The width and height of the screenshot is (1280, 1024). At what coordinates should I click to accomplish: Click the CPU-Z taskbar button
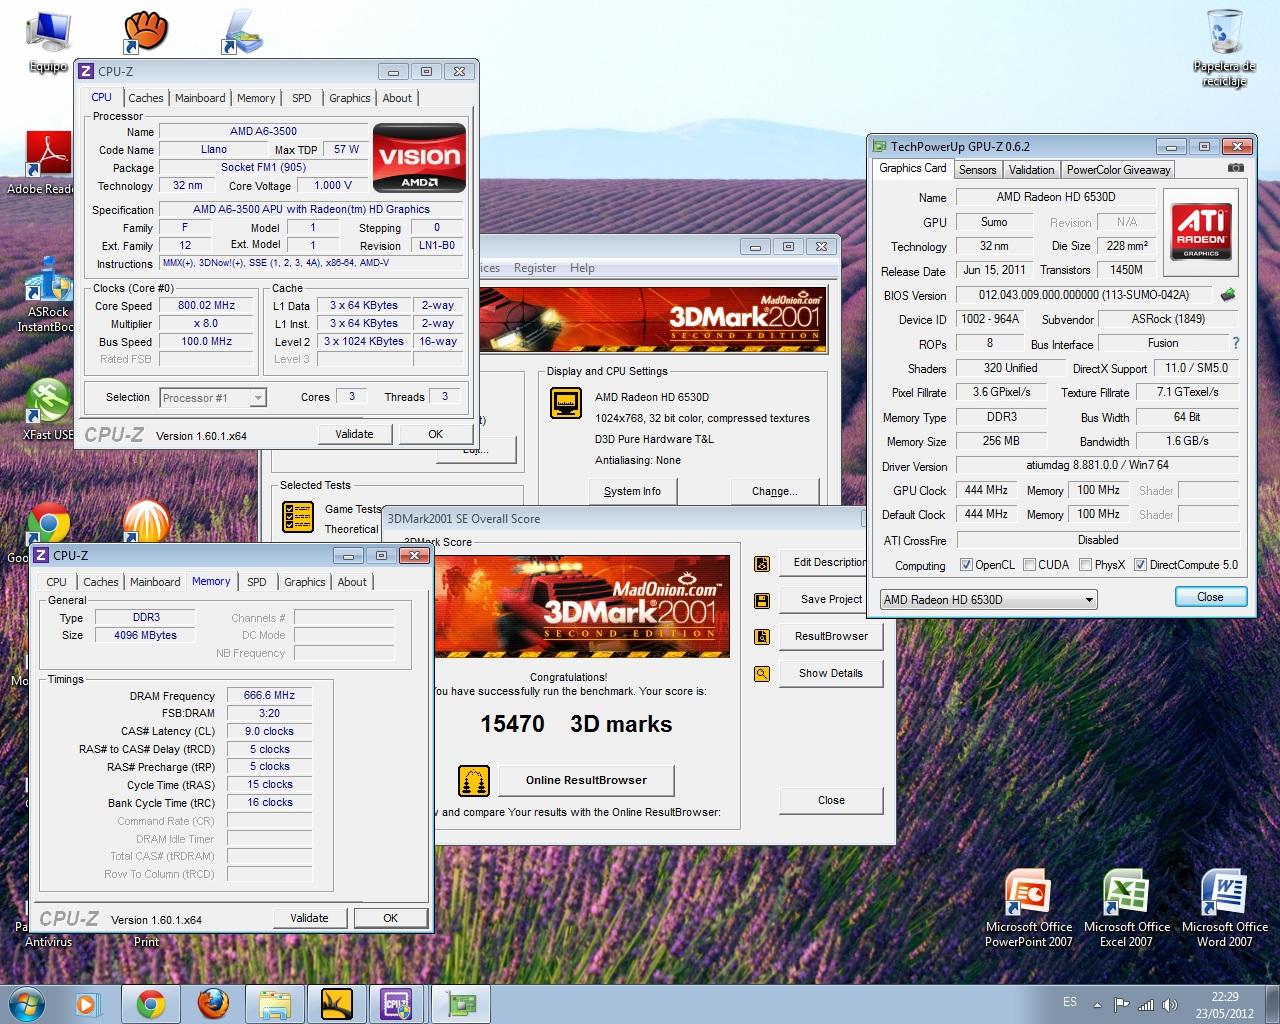click(x=397, y=1004)
